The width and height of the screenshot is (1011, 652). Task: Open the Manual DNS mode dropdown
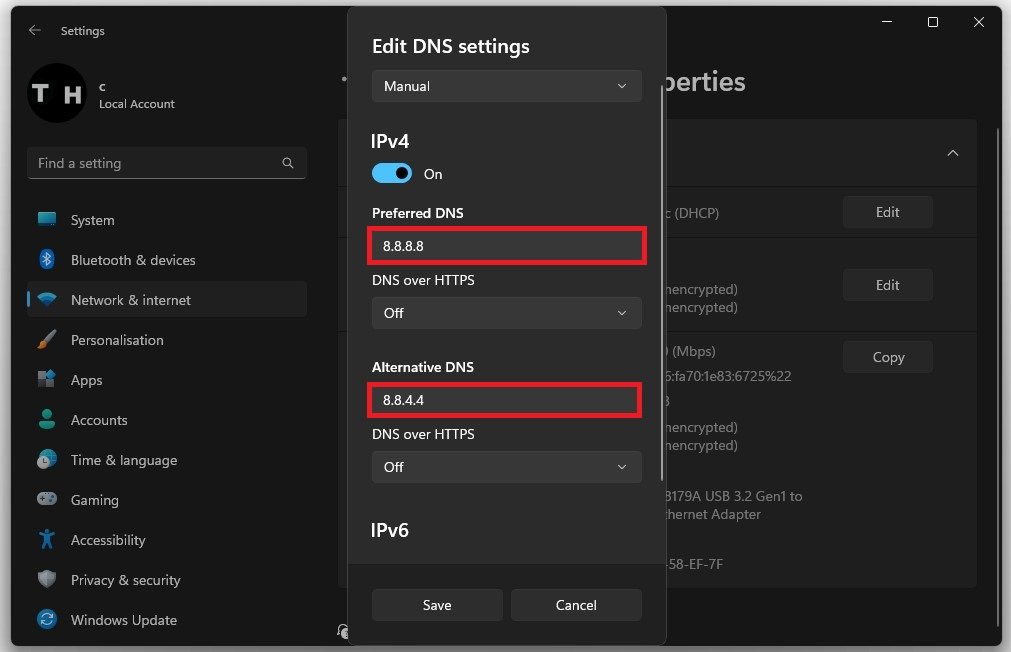coord(506,86)
